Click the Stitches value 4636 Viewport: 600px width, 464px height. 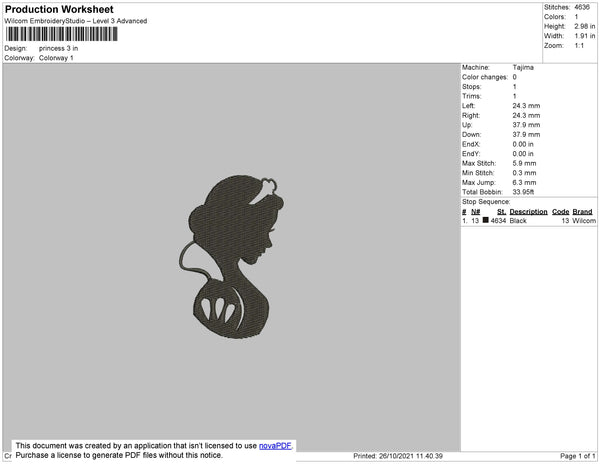pos(582,7)
